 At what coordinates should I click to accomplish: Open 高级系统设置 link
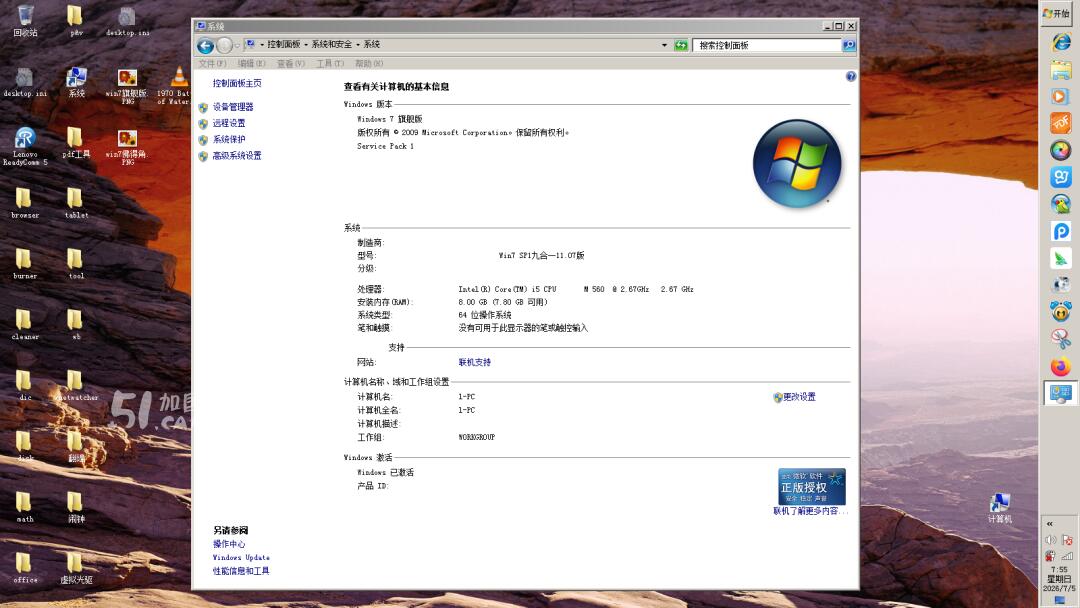pos(237,156)
